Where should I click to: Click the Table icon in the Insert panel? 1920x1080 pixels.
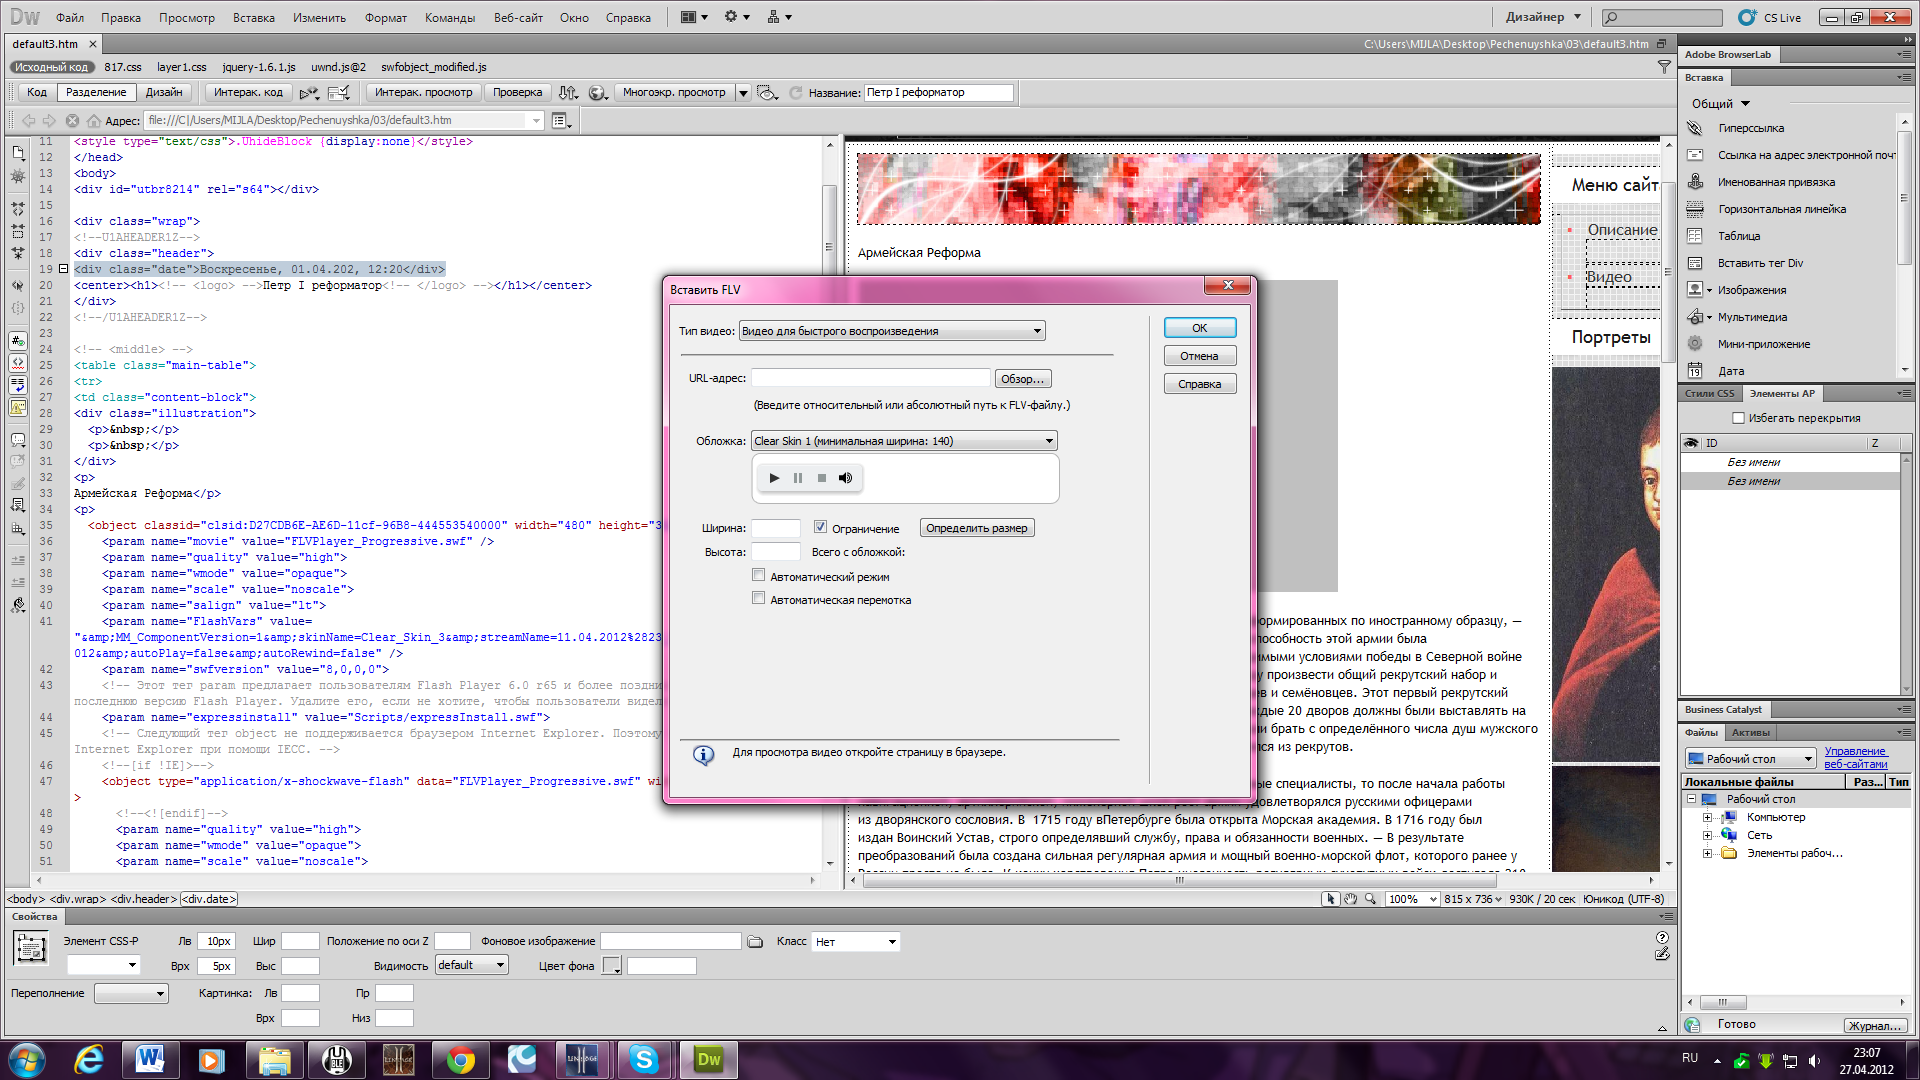click(1695, 236)
